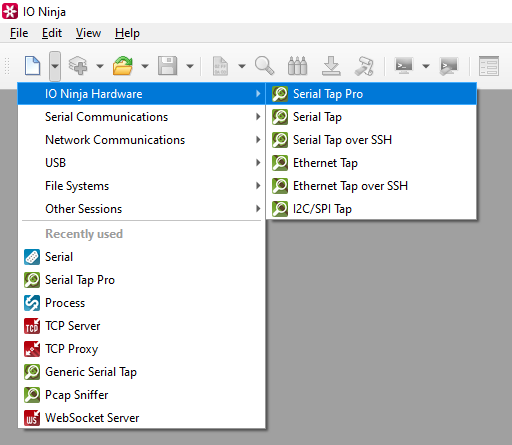Image resolution: width=512 pixels, height=445 pixels.
Task: Select recently used TCP Server
Action: coord(142,326)
